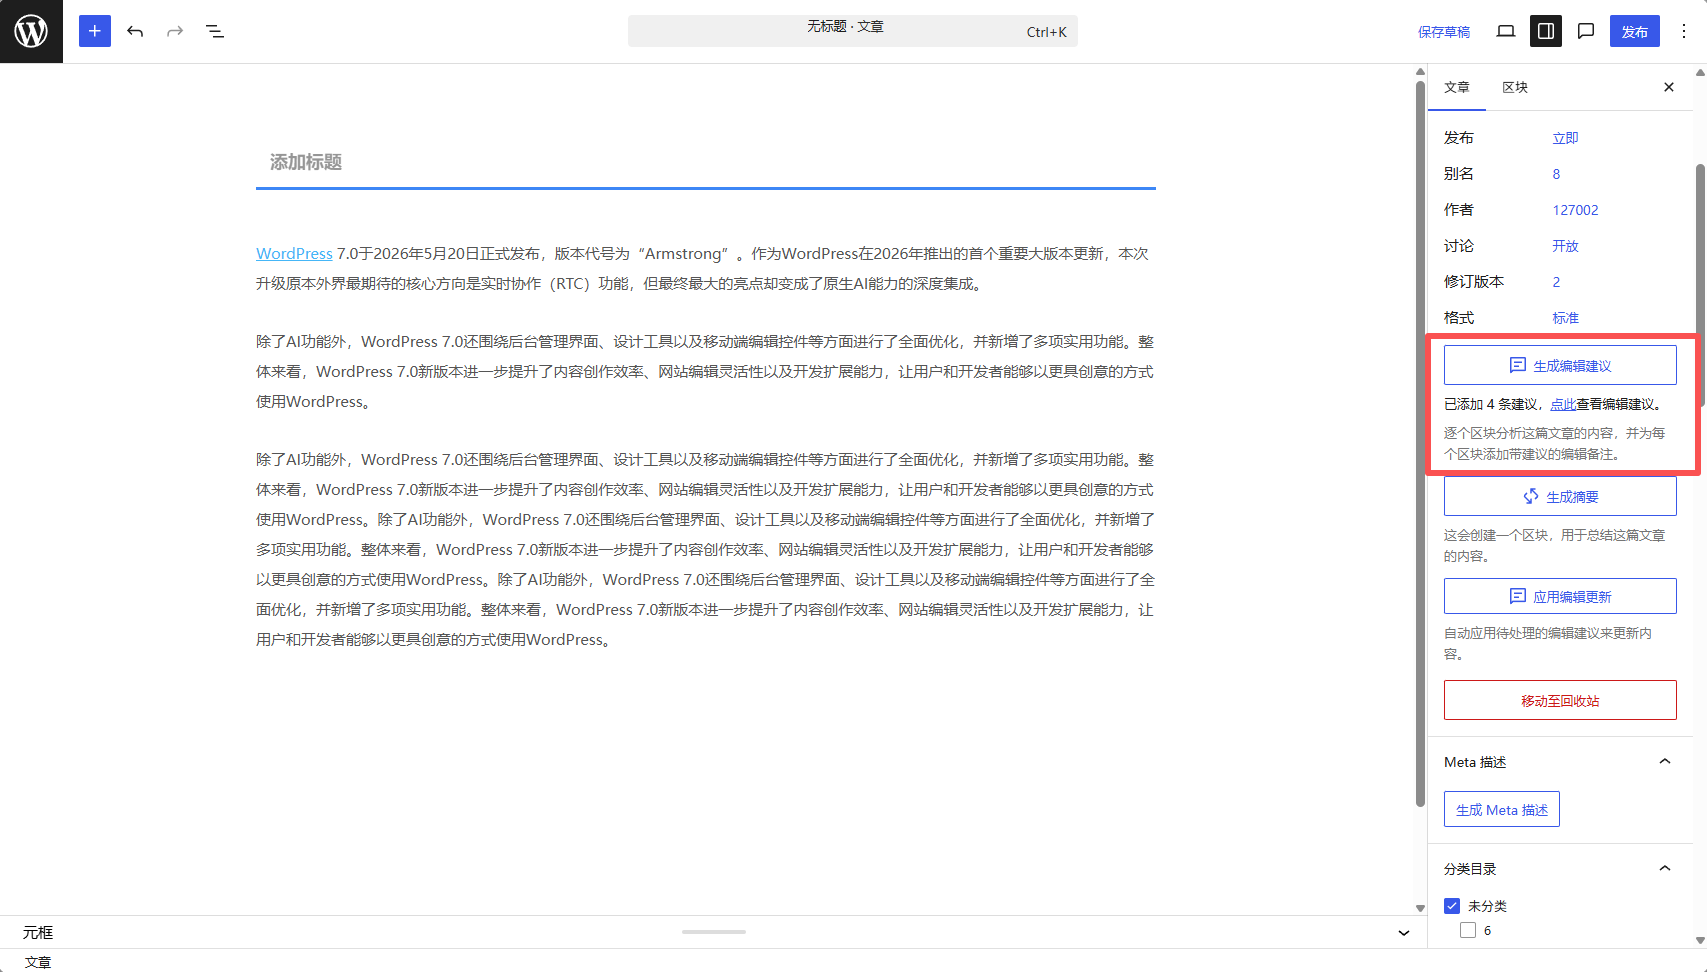The height and width of the screenshot is (972, 1707).
Task: Click the 讨论 label in the sidebar
Action: coord(1459,246)
